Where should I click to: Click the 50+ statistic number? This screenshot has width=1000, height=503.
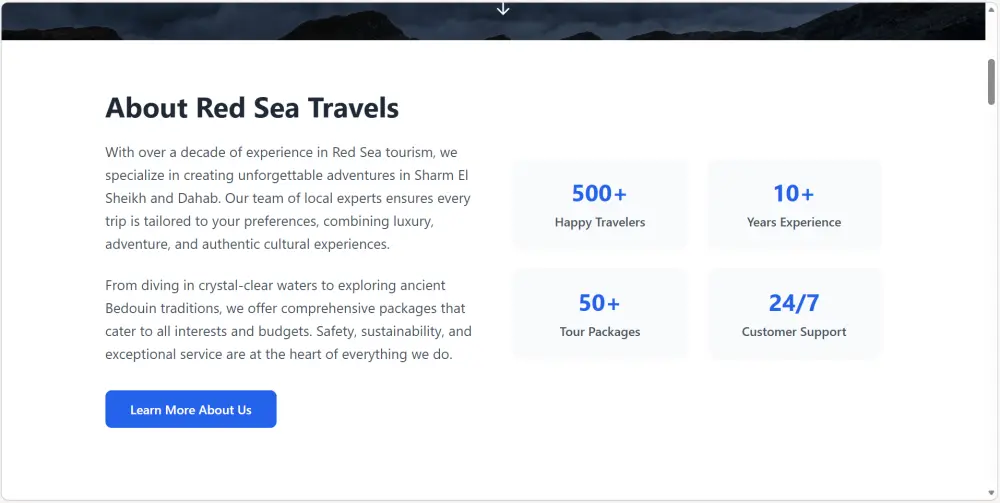click(599, 303)
